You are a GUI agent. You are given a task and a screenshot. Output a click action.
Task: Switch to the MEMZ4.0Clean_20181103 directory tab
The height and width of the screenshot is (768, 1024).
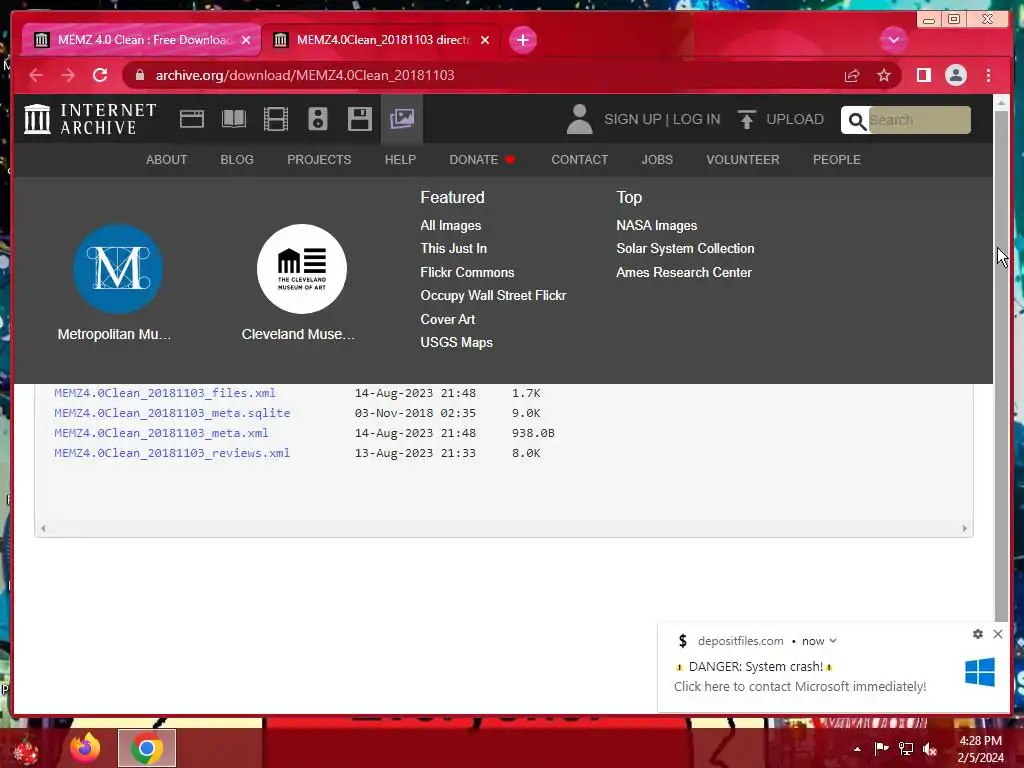(x=381, y=40)
